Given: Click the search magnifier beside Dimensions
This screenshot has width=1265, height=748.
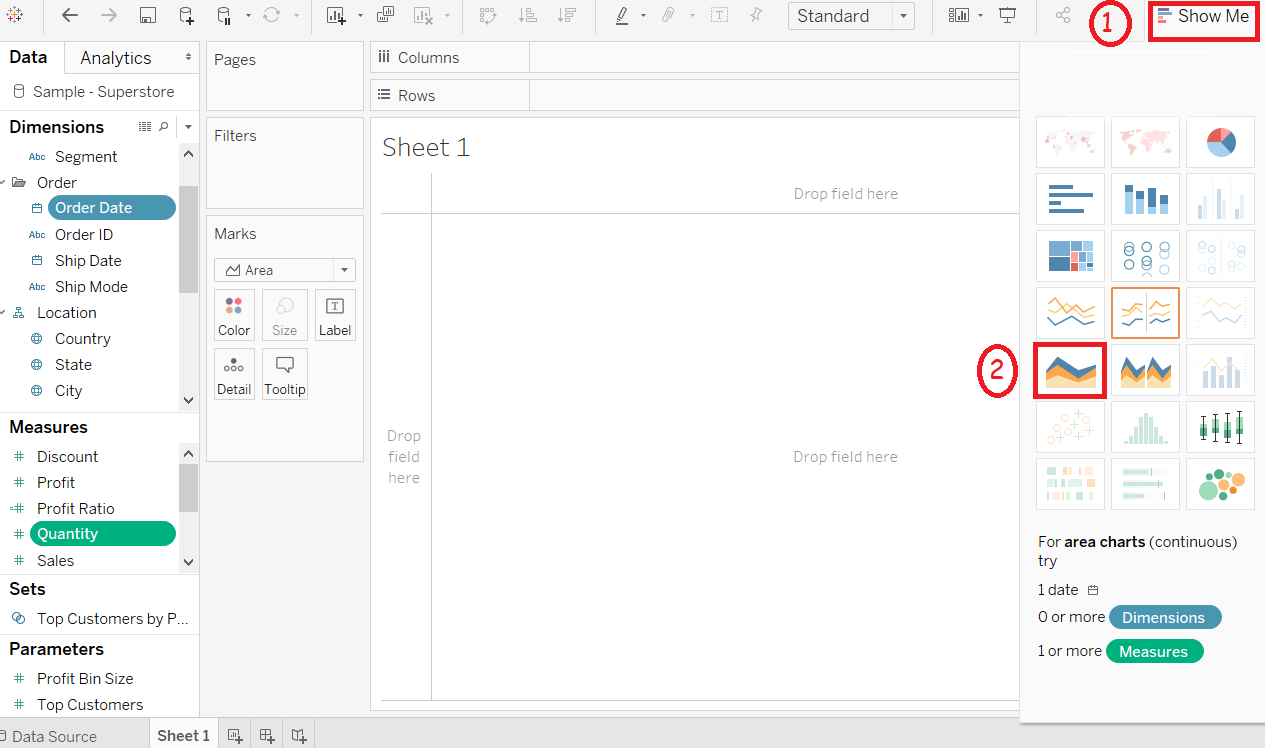Looking at the screenshot, I should tap(164, 127).
